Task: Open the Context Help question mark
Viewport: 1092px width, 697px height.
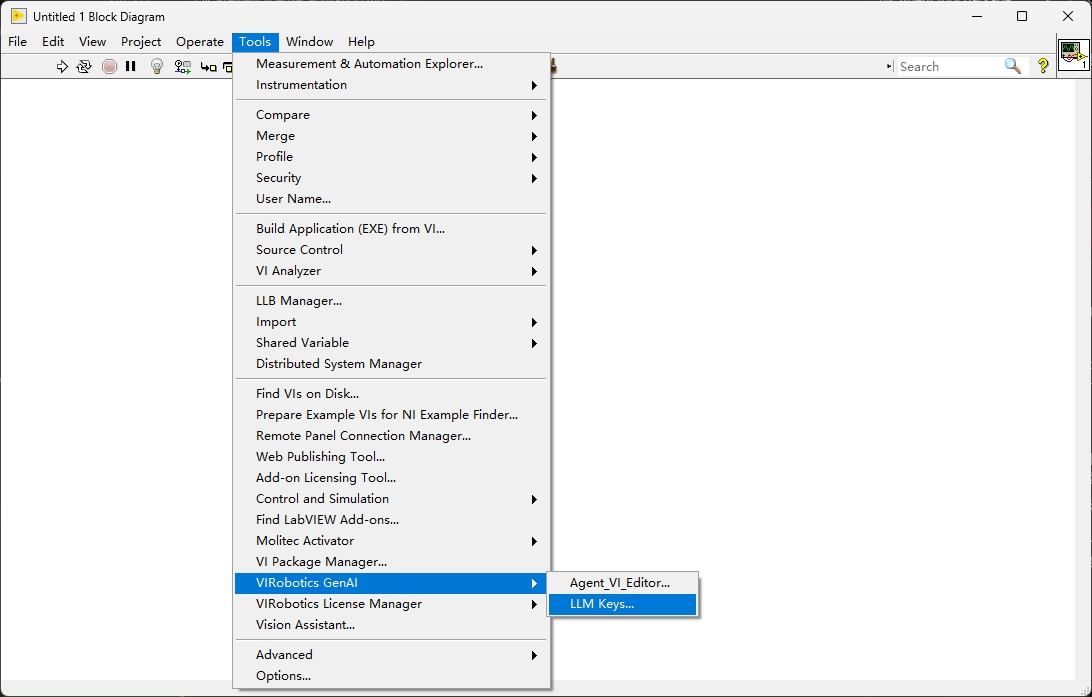Action: tap(1043, 66)
